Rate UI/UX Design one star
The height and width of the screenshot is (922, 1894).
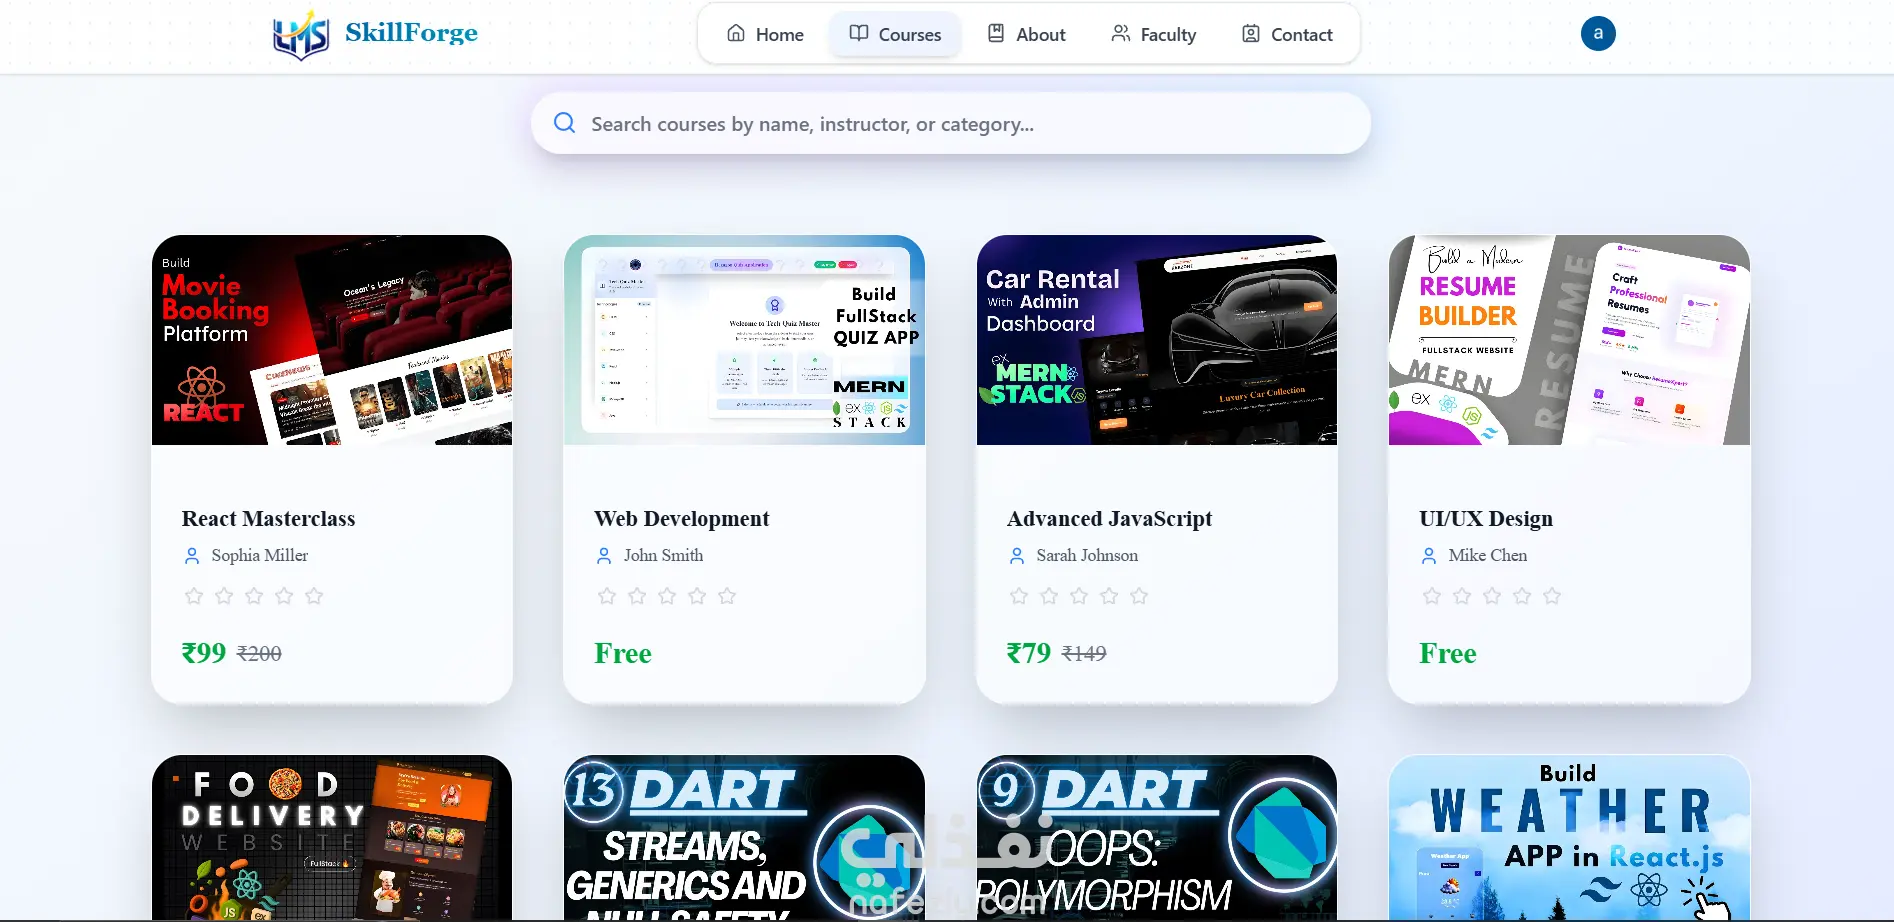coord(1432,596)
